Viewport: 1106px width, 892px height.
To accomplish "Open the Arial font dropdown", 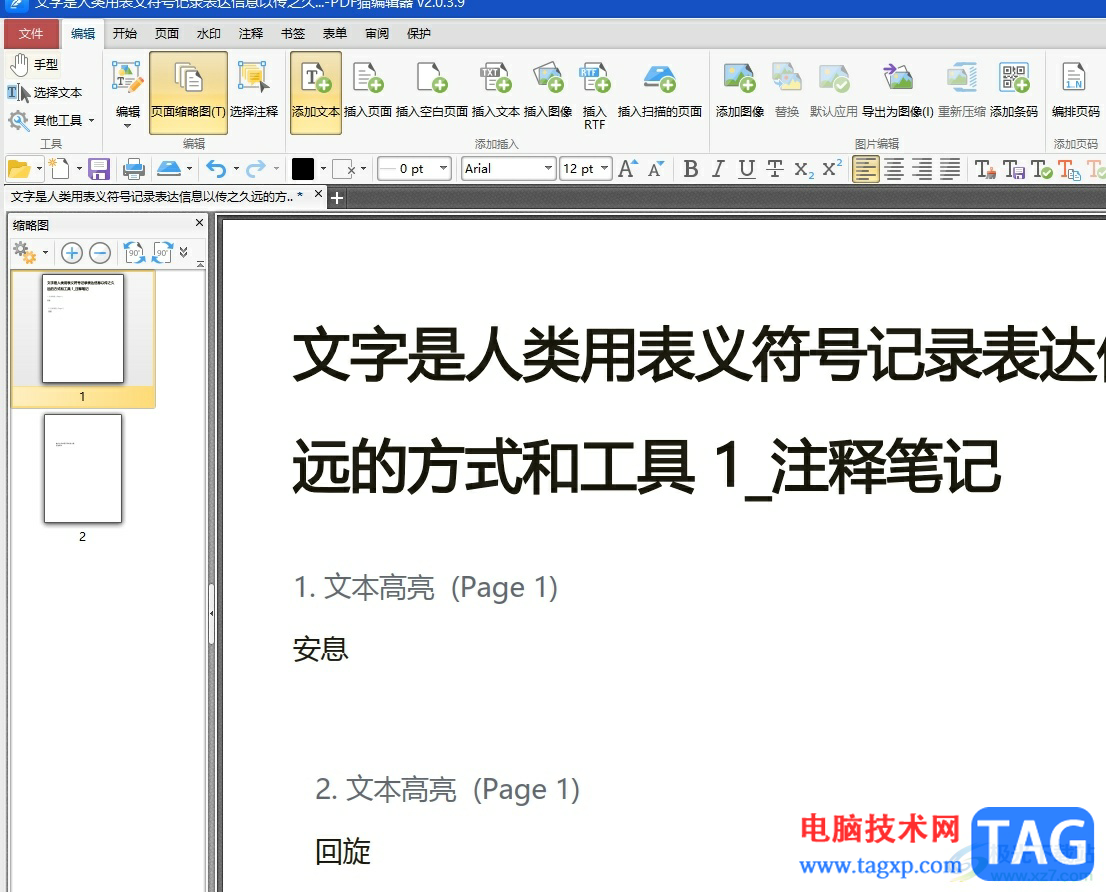I will point(548,168).
